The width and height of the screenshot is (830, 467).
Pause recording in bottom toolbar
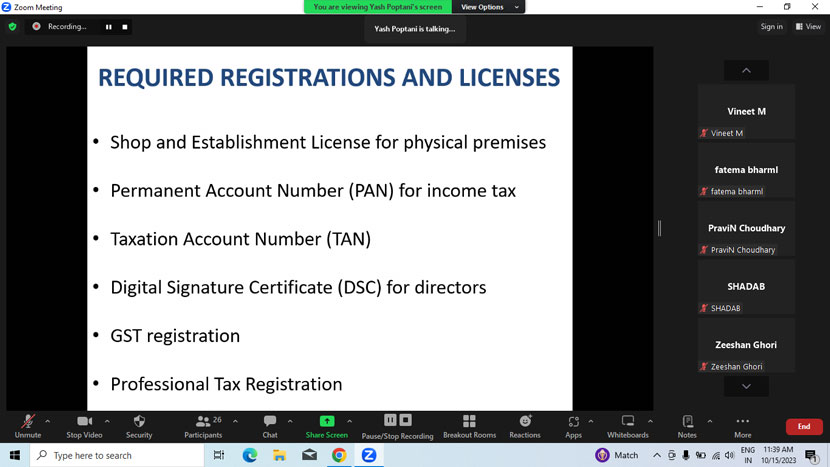click(390, 420)
